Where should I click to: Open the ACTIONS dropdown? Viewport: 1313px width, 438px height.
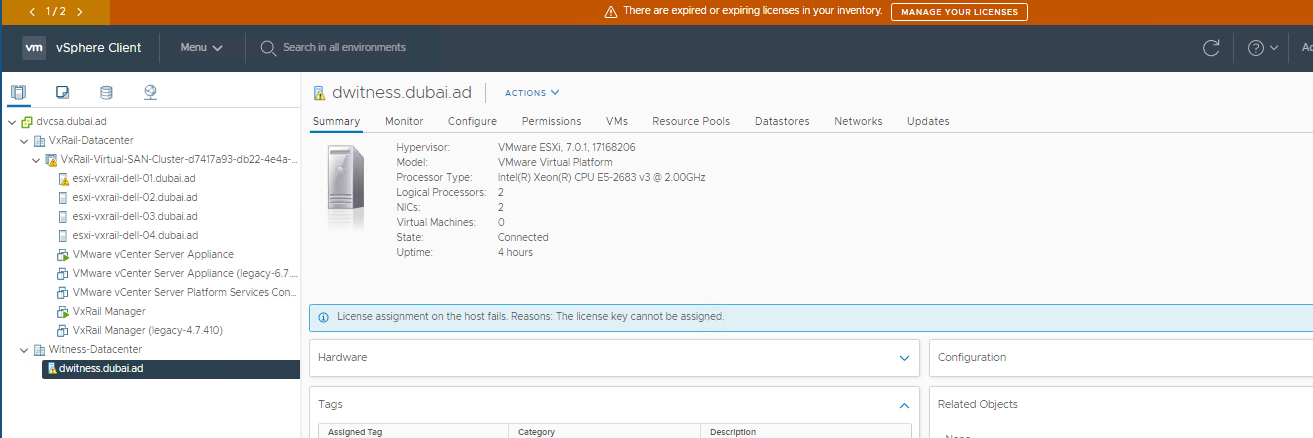(x=532, y=93)
